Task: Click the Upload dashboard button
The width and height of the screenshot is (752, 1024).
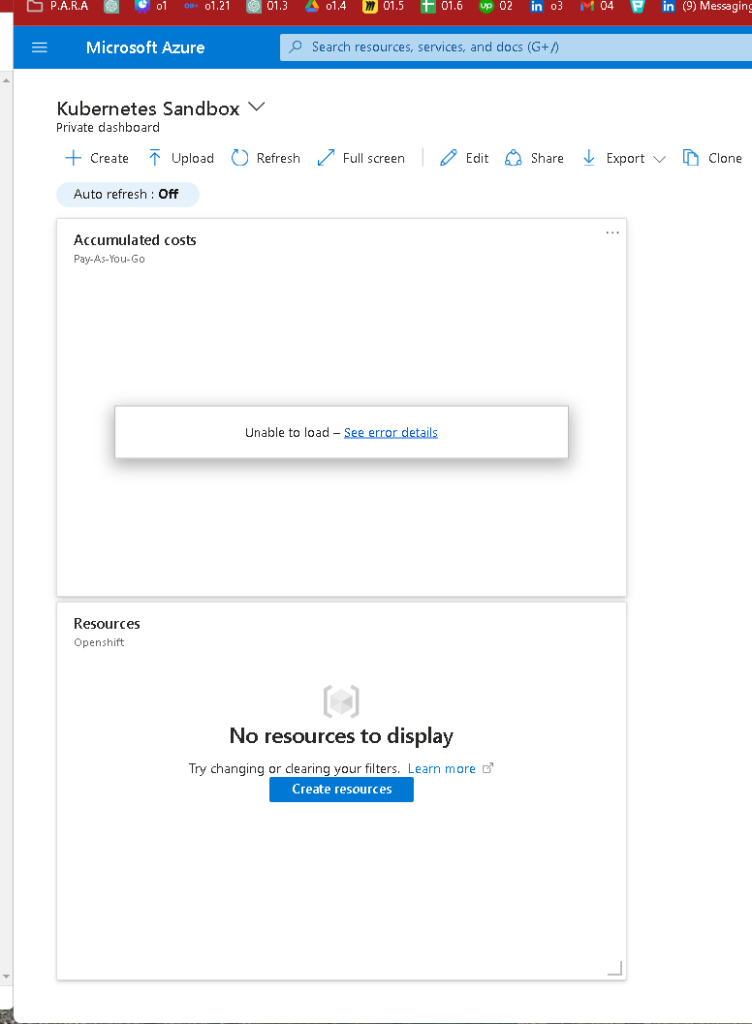Action: tap(181, 158)
